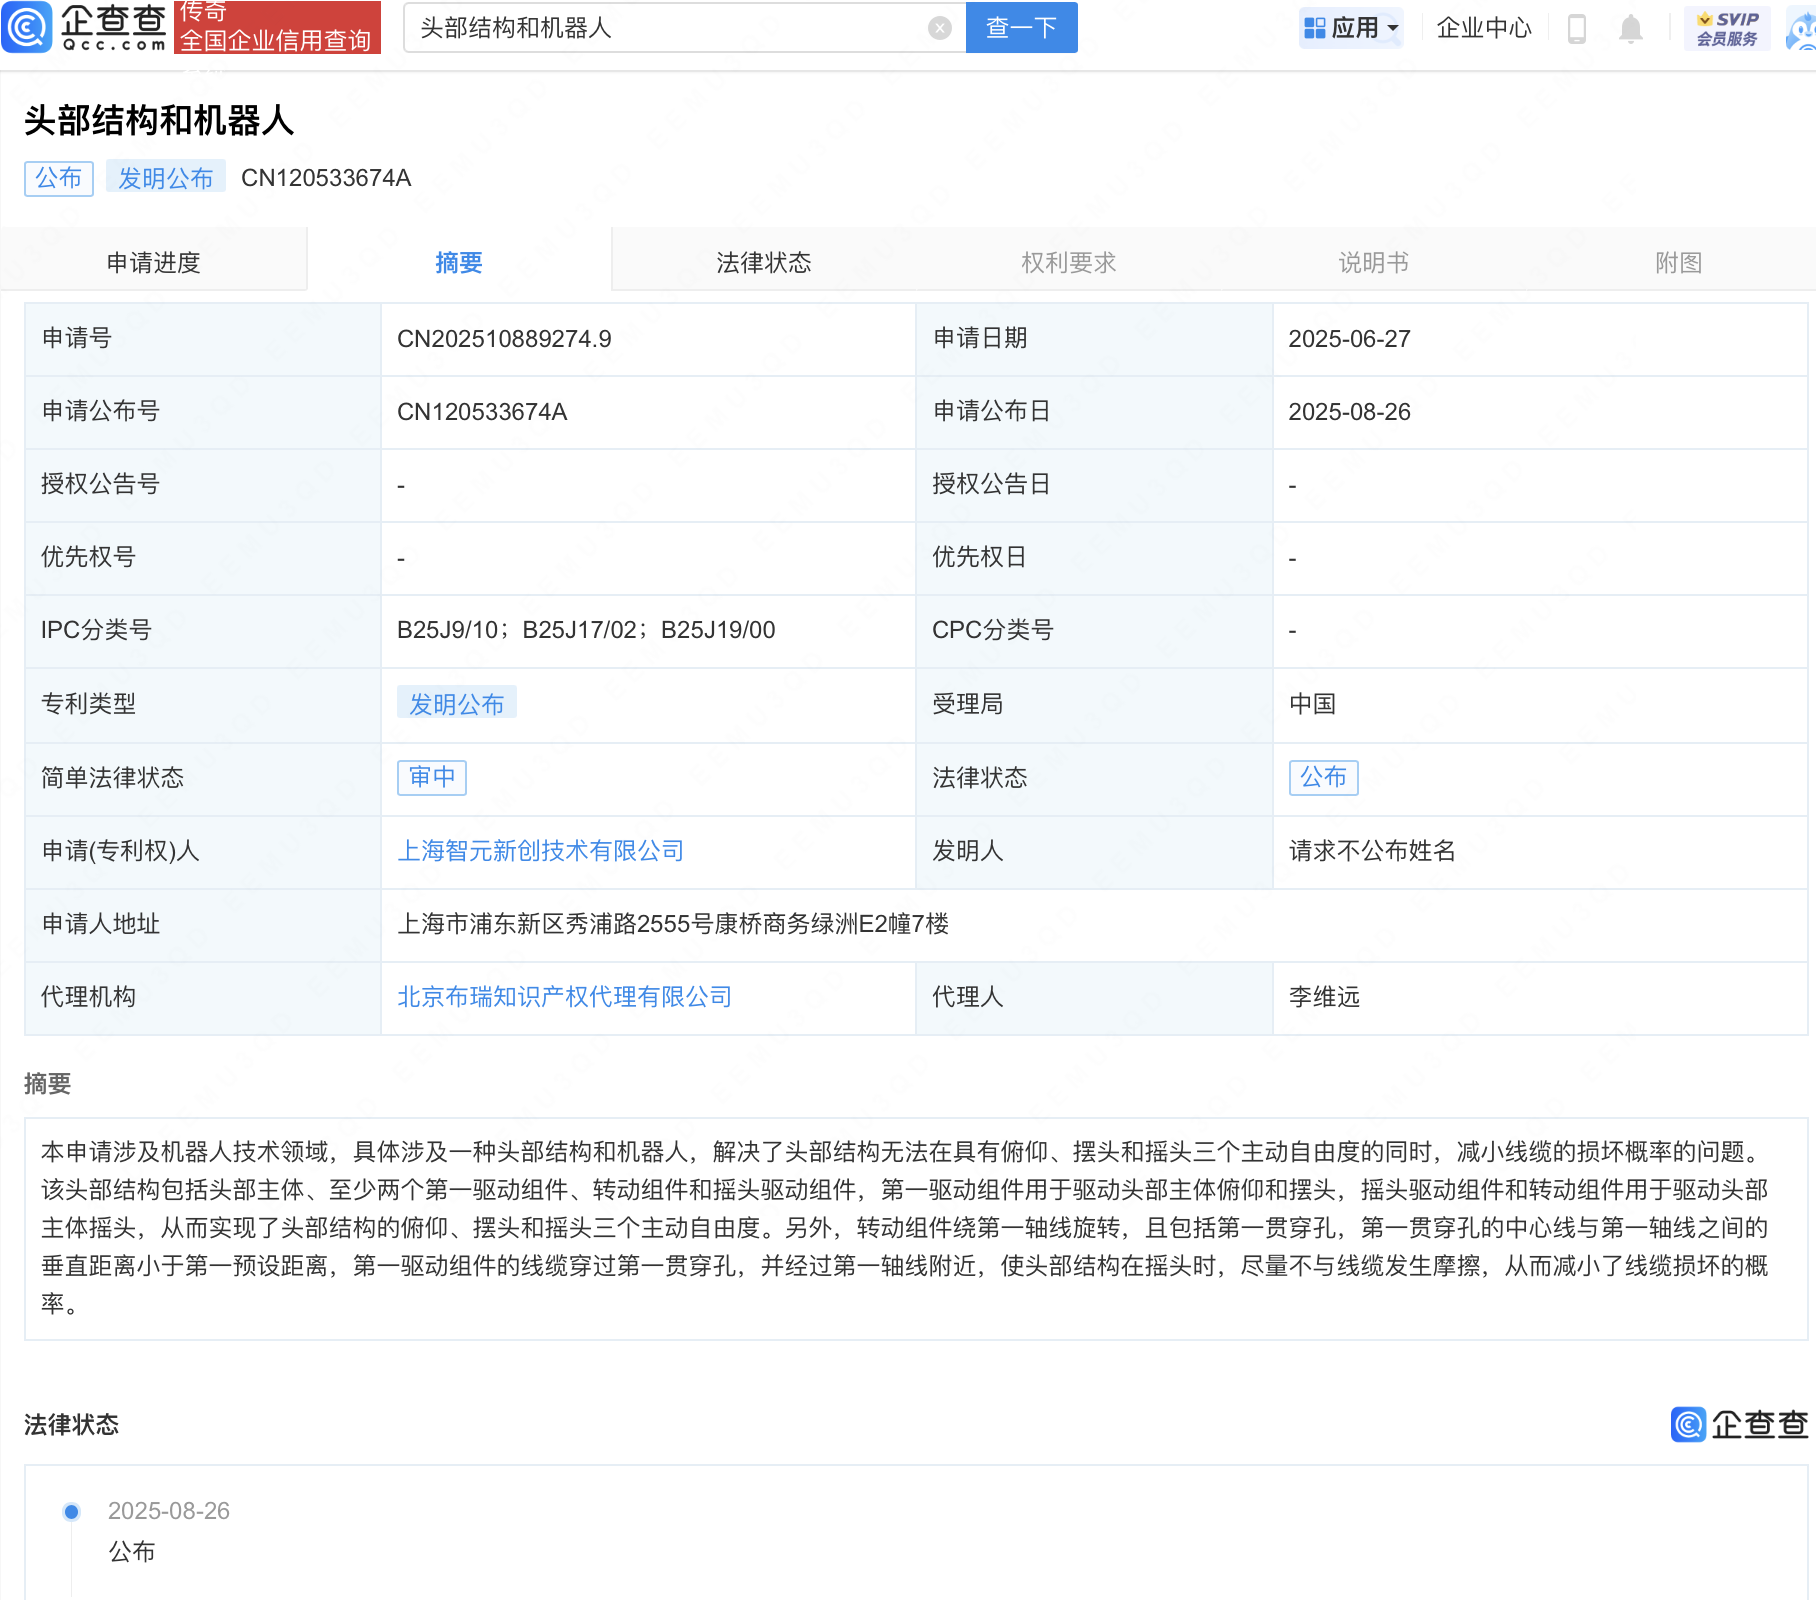Click the 发明公布 tag beside patent number
Image resolution: width=1816 pixels, height=1600 pixels.
pyautogui.click(x=166, y=178)
